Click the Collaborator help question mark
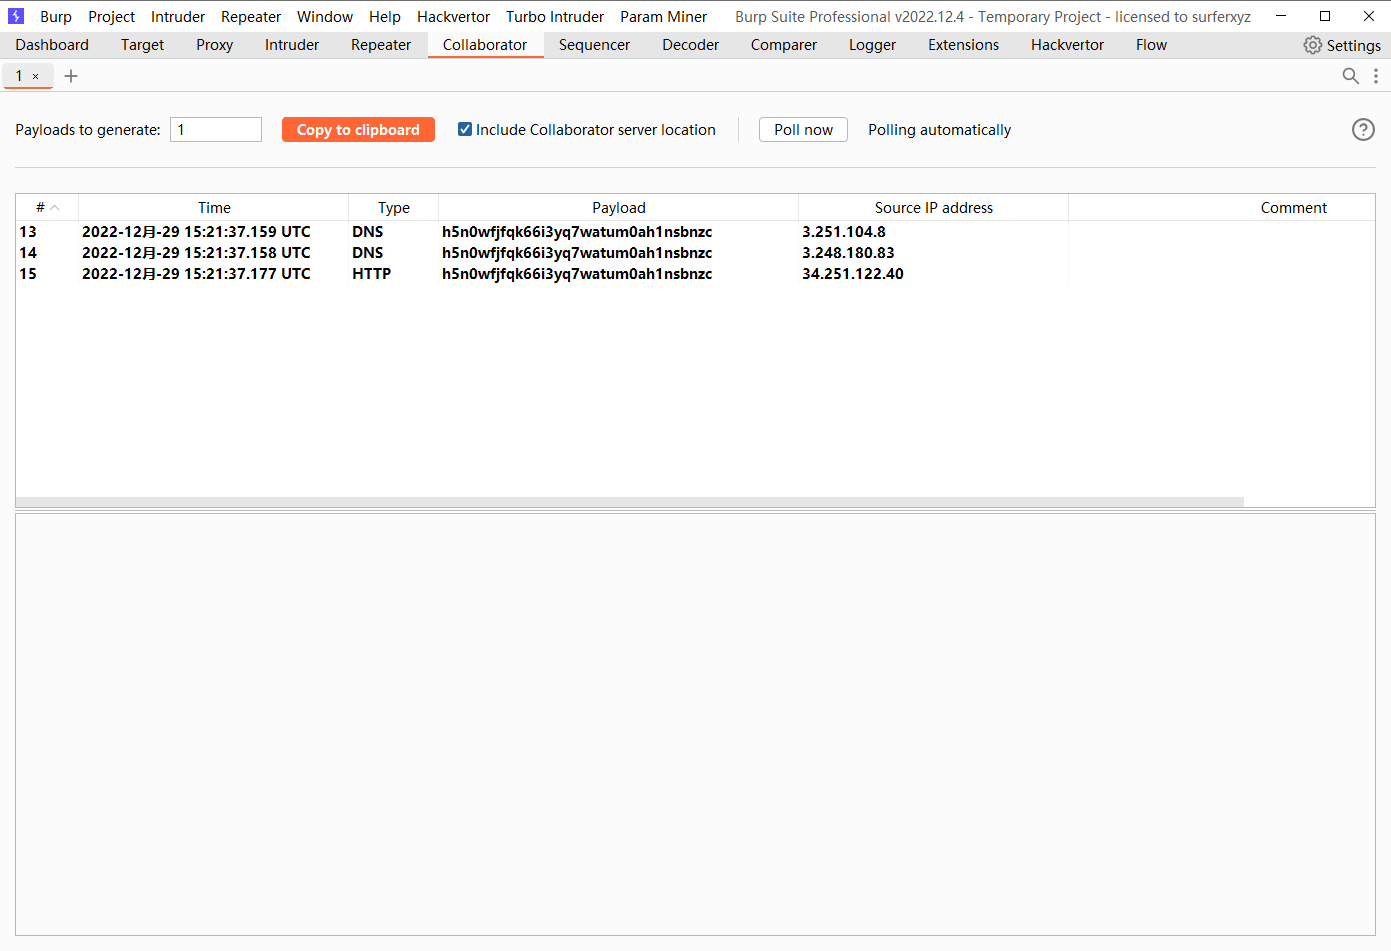 [x=1363, y=129]
